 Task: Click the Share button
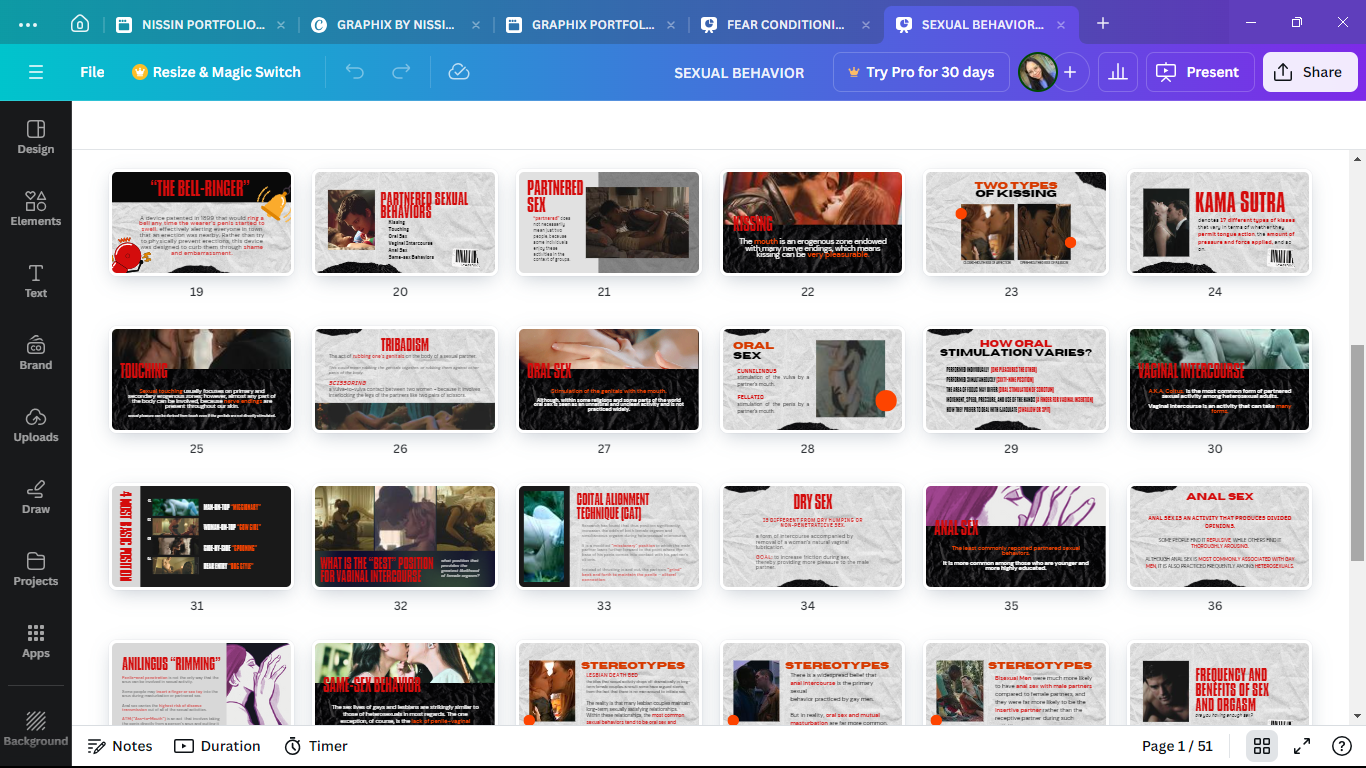(x=1310, y=72)
